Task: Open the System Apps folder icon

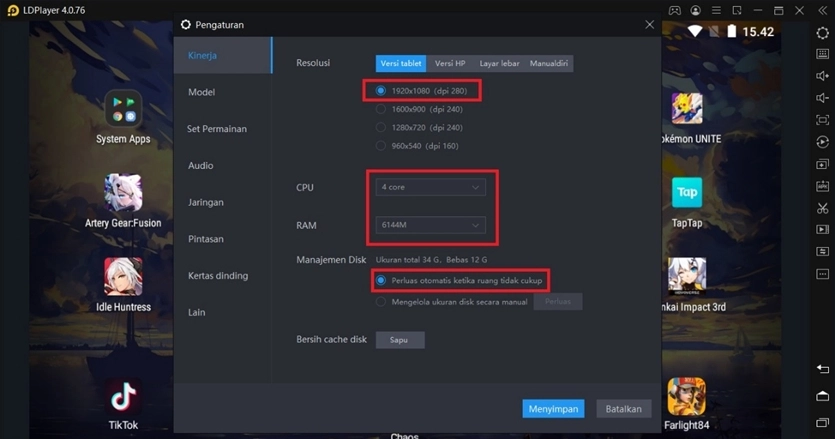Action: 123,109
